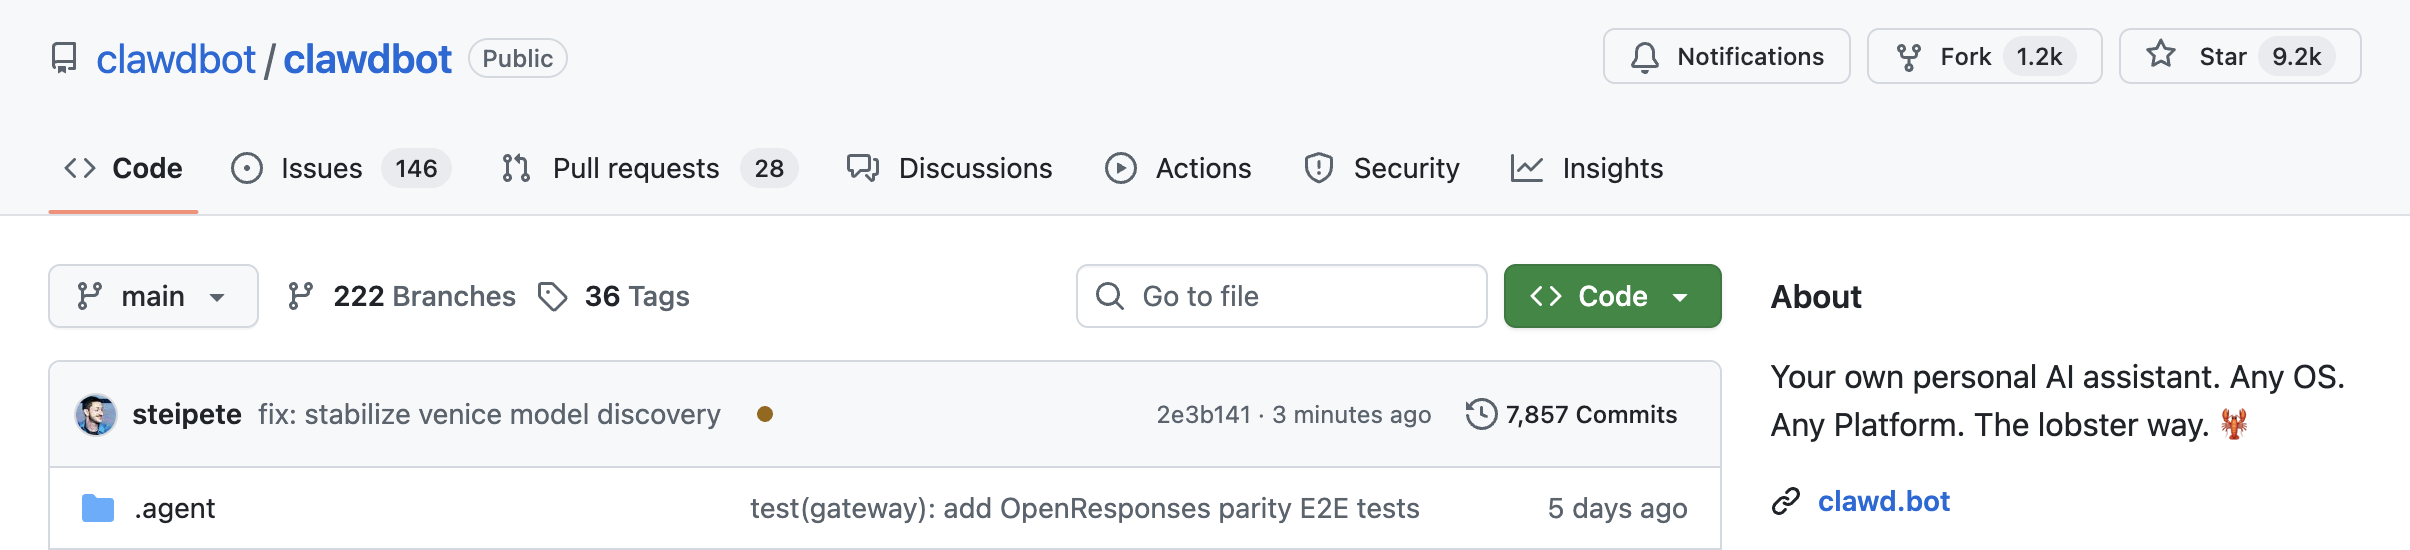Click steipete's avatar thumbnail
The width and height of the screenshot is (2410, 550).
pos(96,414)
